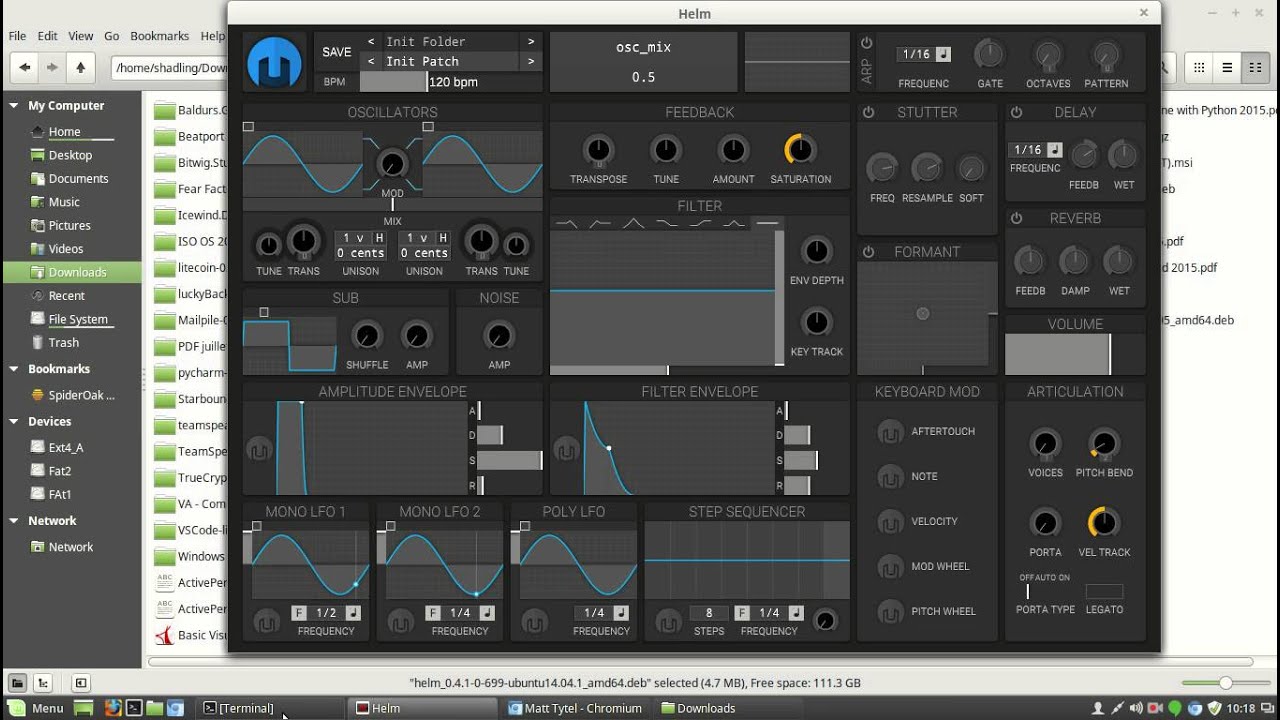The height and width of the screenshot is (720, 1280).
Task: Click the Volume slider
Action: (x=1075, y=355)
